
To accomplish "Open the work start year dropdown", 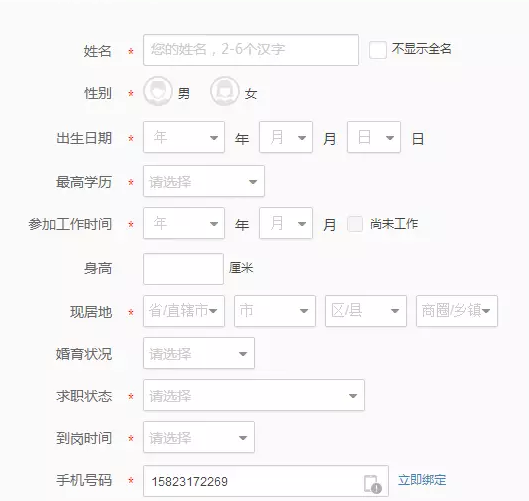I will tap(184, 223).
